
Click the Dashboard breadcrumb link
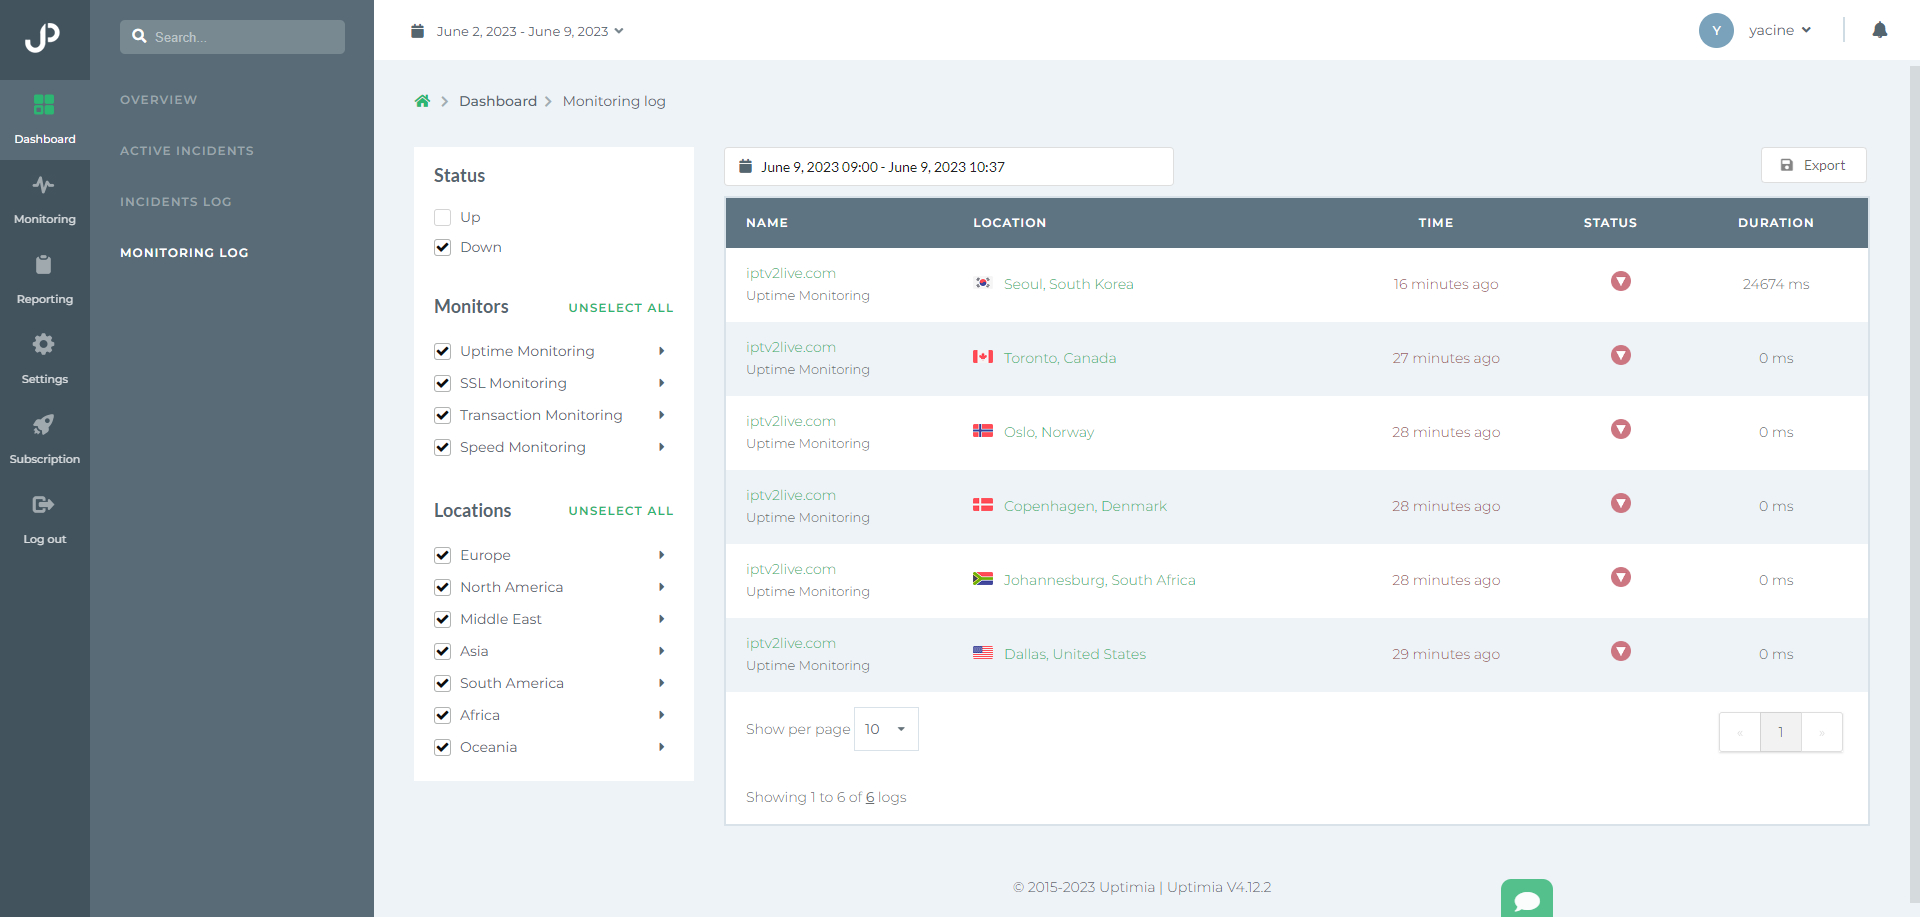pyautogui.click(x=498, y=101)
